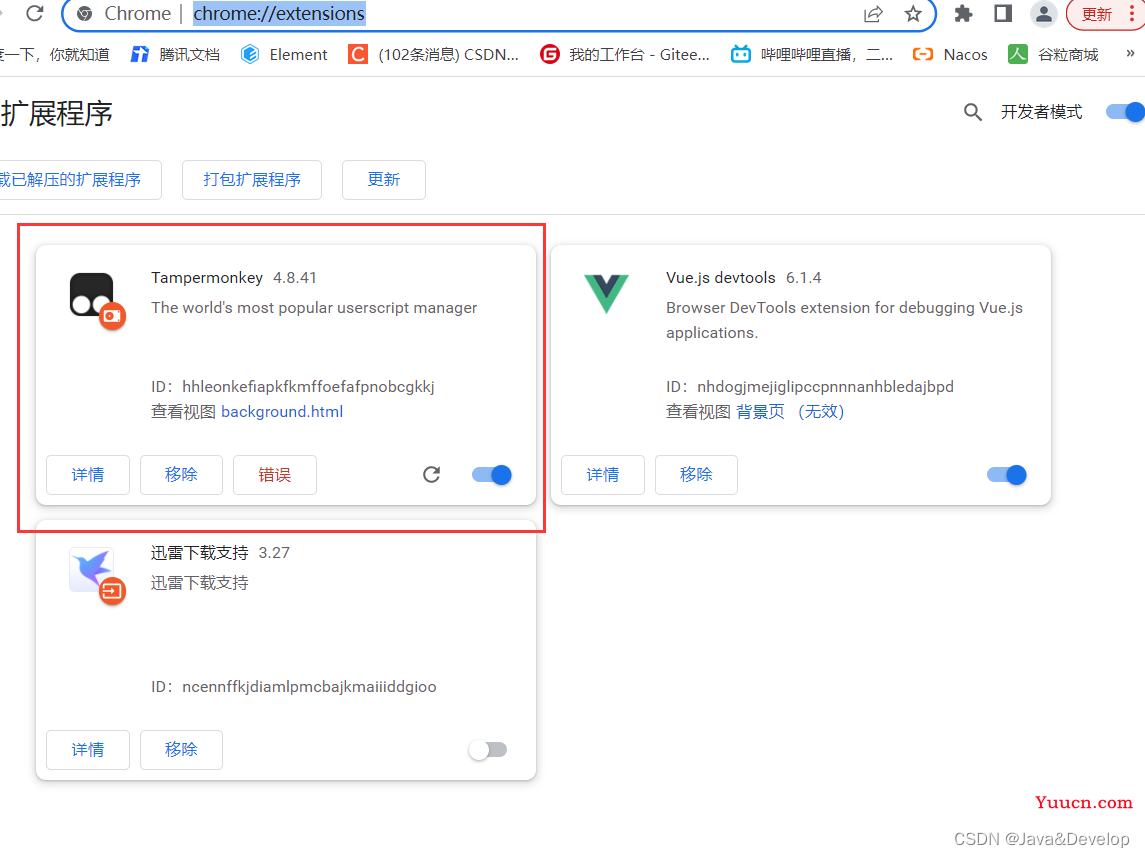Open the 腾讯文档 bookmark

tap(175, 55)
